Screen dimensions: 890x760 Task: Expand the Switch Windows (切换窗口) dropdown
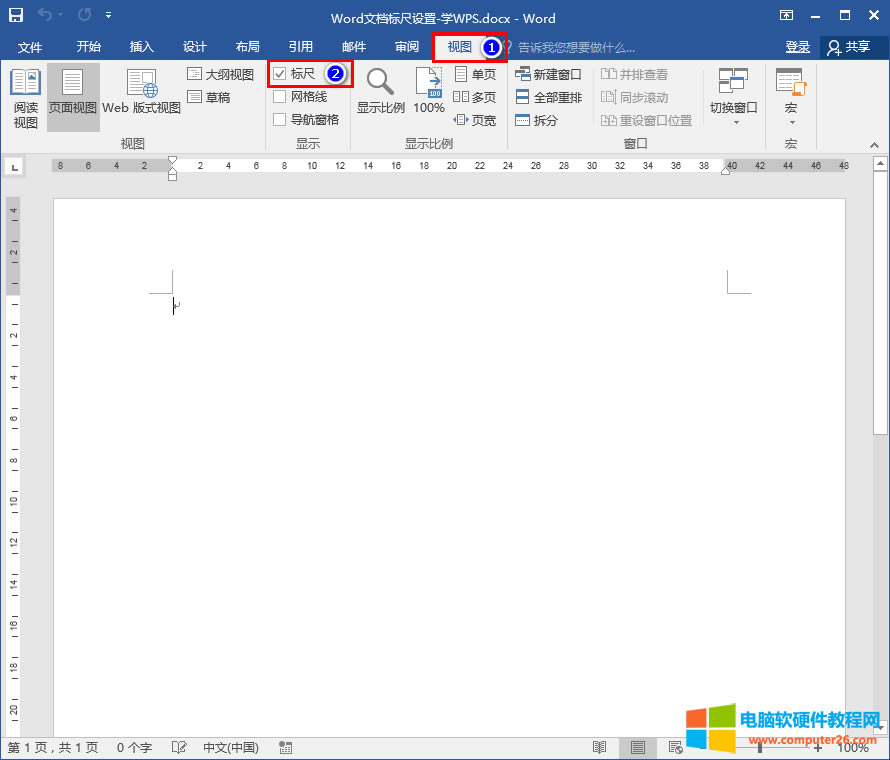[x=733, y=98]
